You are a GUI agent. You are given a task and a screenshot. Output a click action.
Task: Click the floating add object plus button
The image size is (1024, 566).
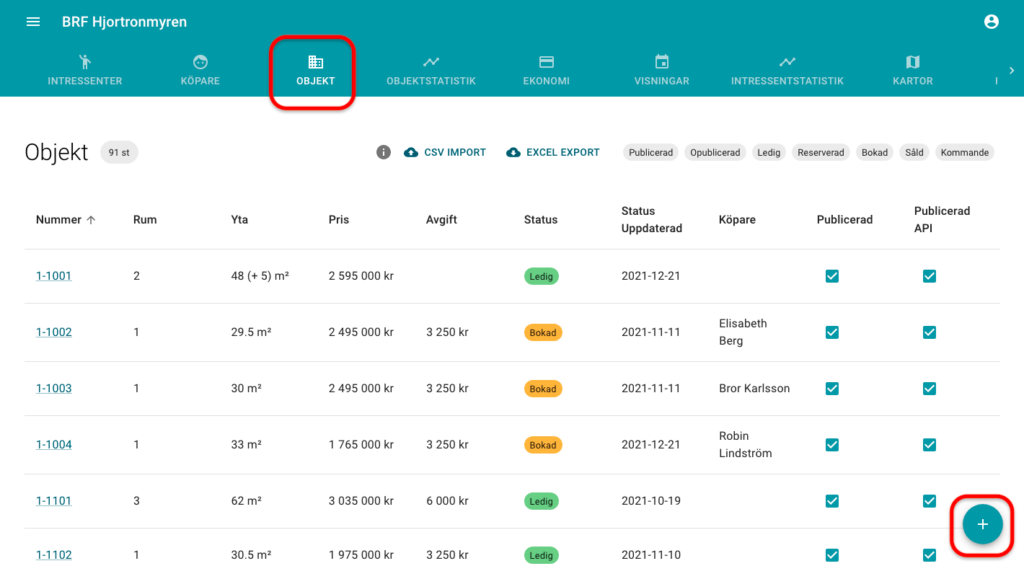pos(981,524)
